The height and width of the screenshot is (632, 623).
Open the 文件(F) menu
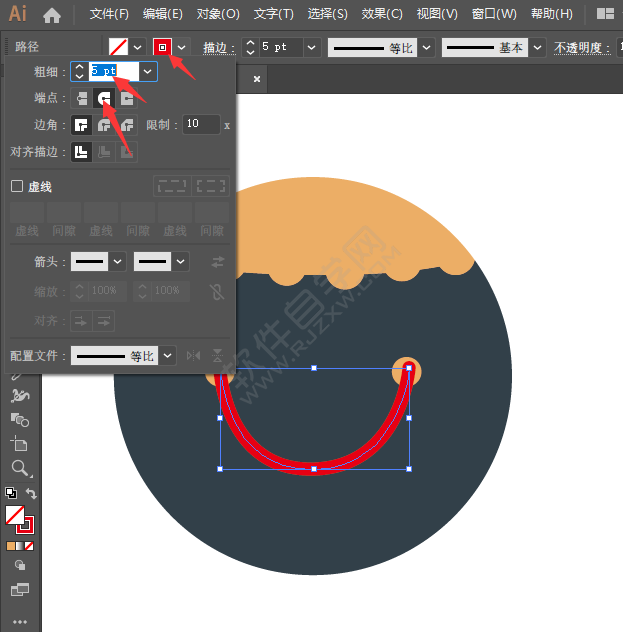109,14
